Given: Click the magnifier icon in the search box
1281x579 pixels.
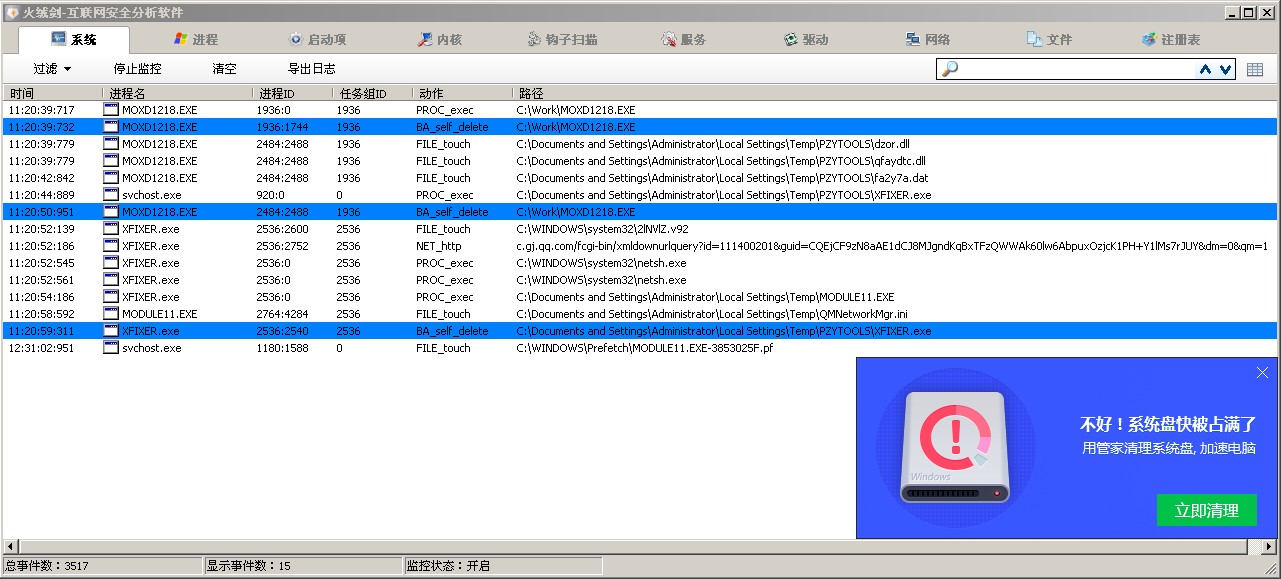Looking at the screenshot, I should pos(950,69).
